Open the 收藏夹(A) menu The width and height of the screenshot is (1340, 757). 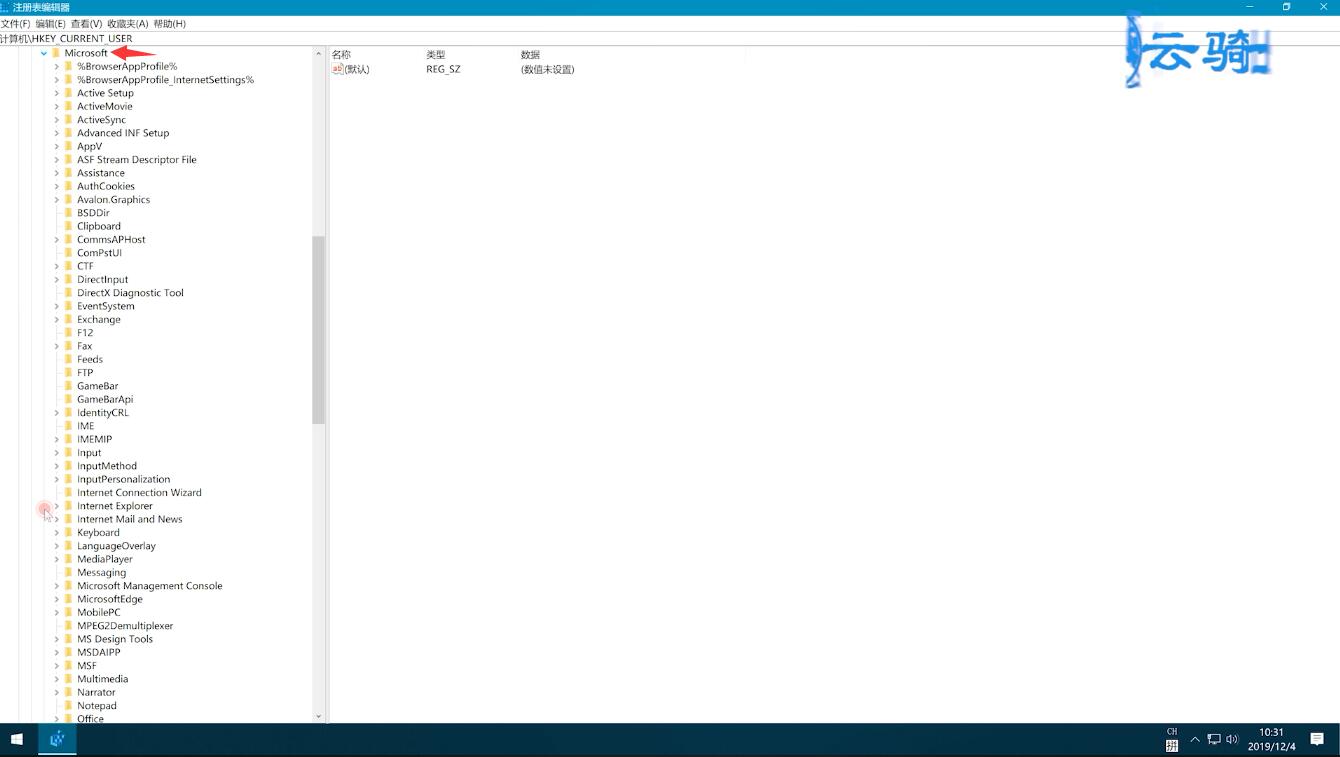click(127, 23)
